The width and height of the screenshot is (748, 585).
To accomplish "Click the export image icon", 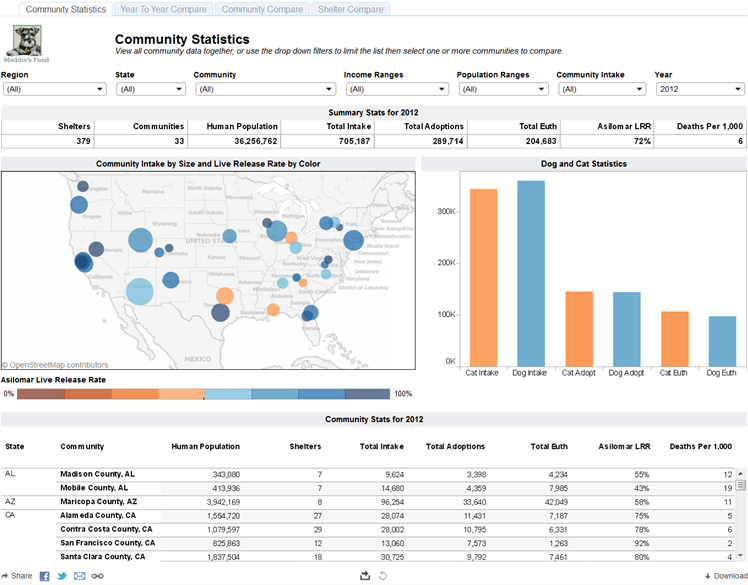I will [365, 575].
